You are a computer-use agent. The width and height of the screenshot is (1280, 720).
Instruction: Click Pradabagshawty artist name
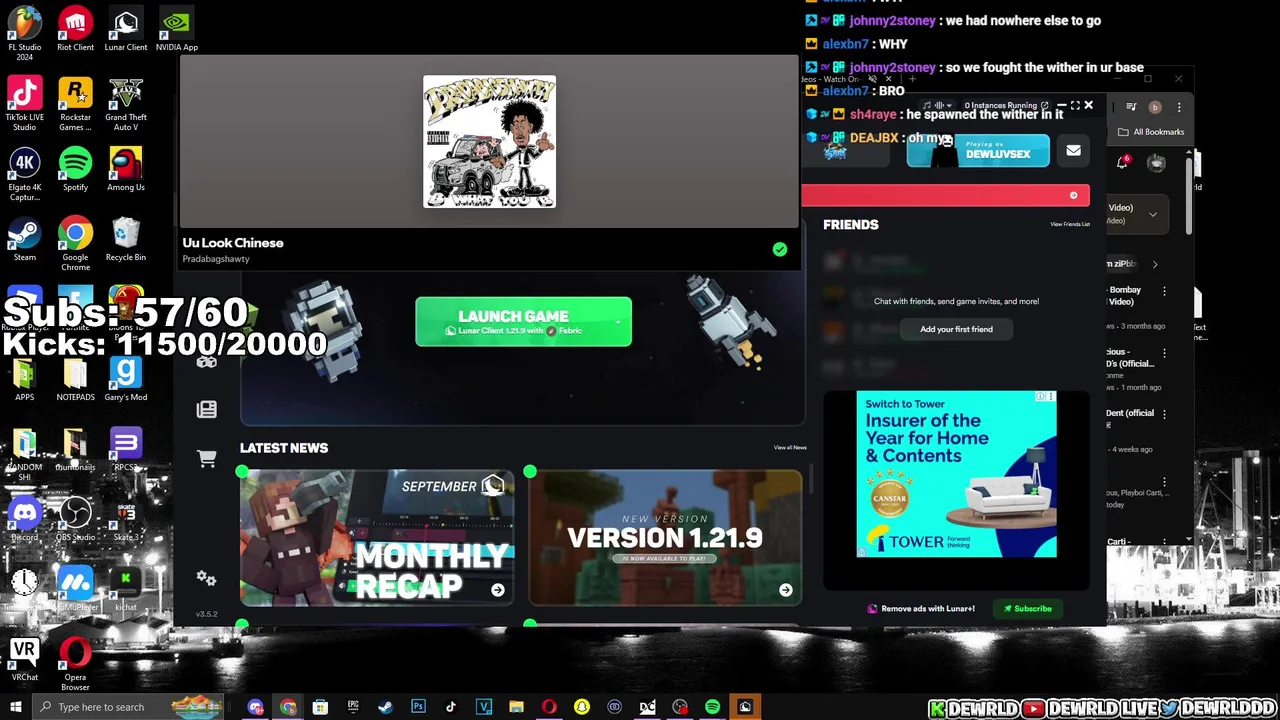pyautogui.click(x=216, y=259)
